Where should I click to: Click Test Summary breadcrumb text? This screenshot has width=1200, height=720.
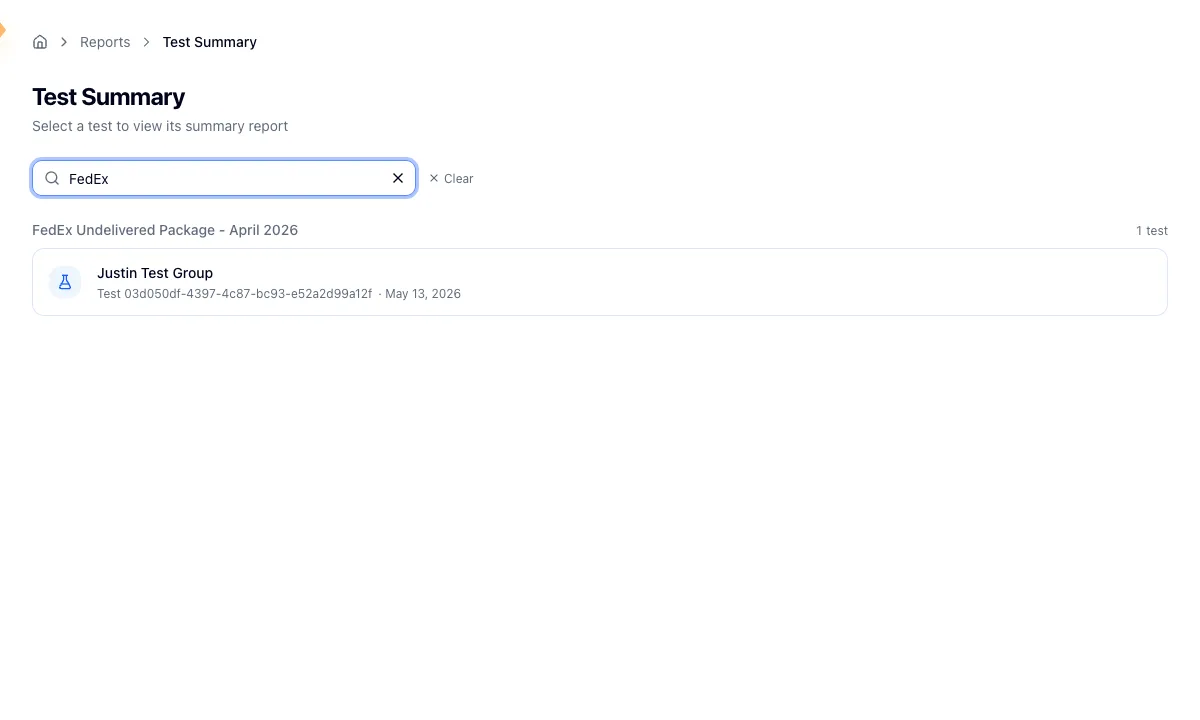tap(210, 42)
